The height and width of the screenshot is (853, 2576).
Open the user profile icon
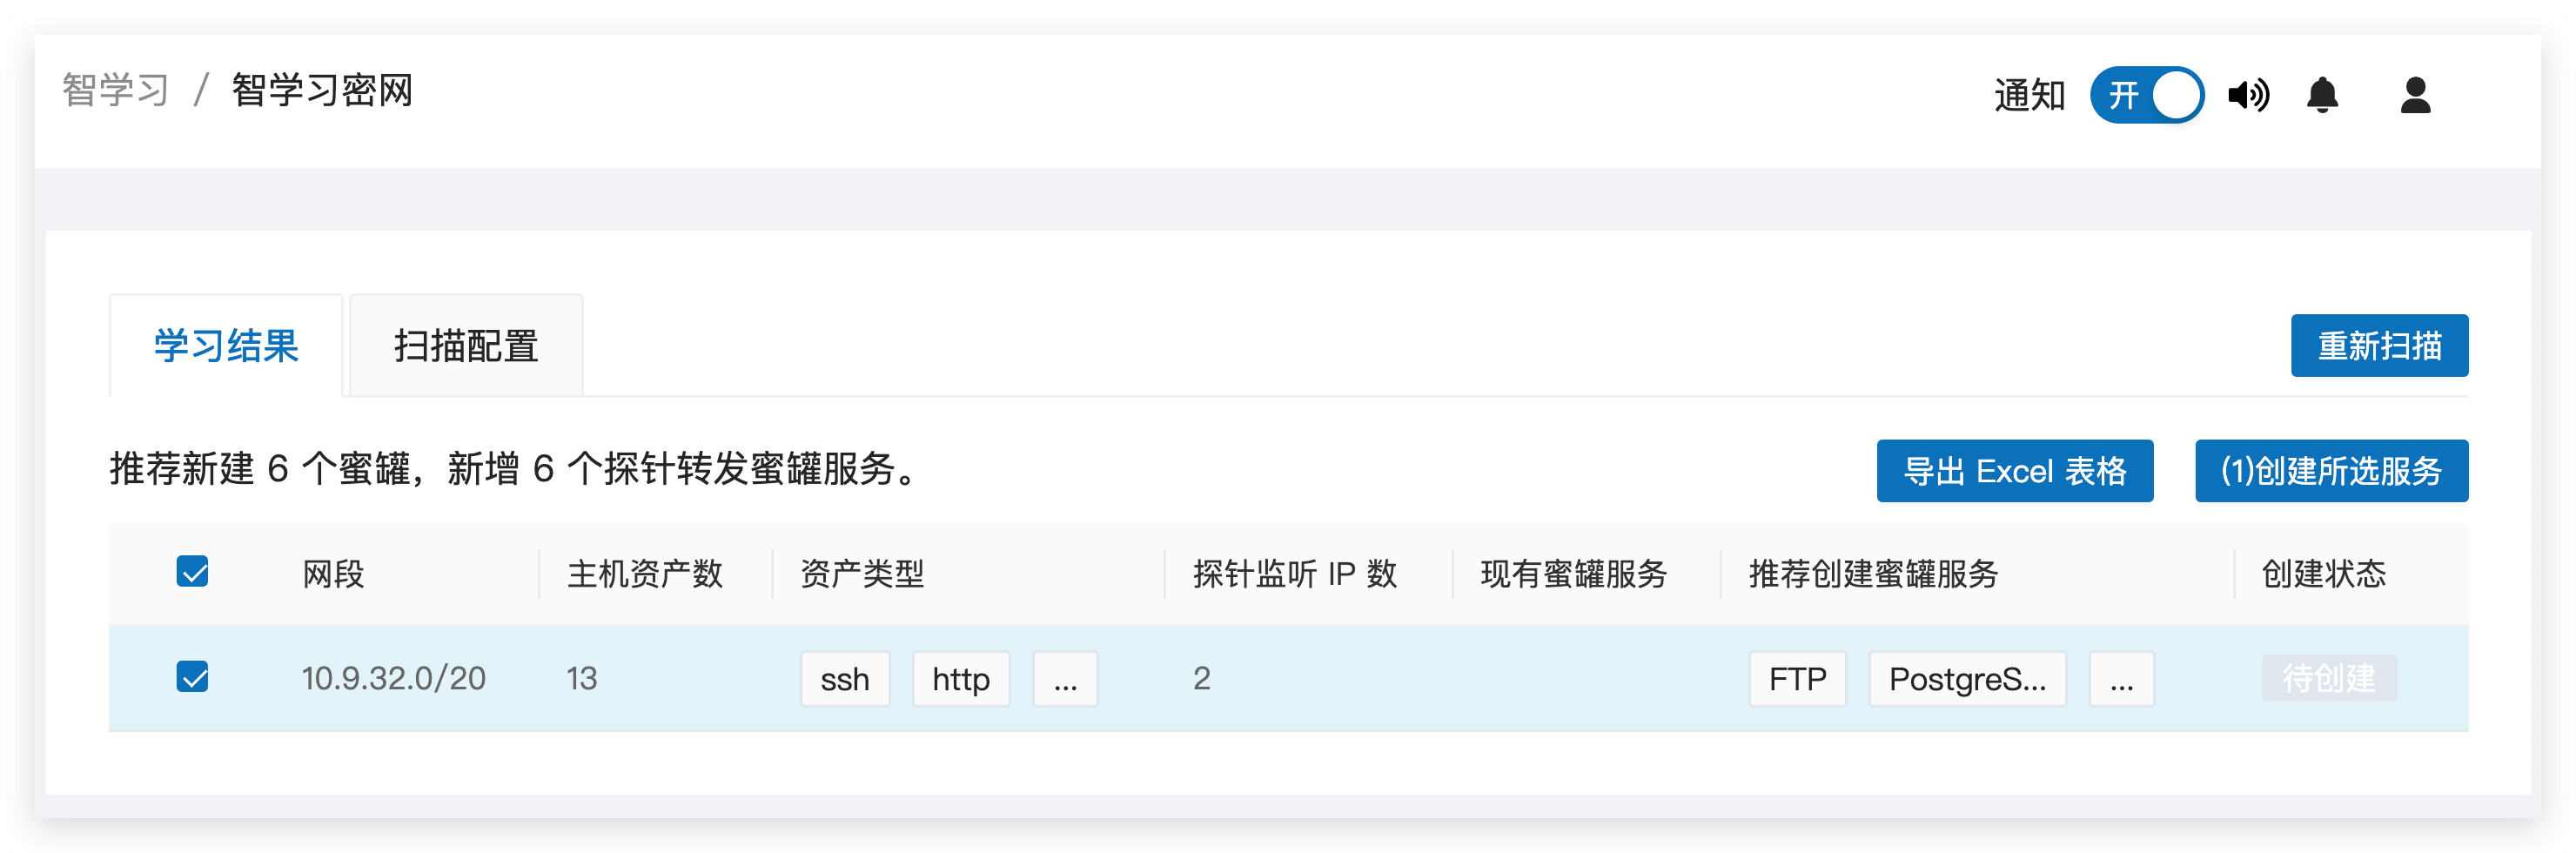(x=2415, y=95)
